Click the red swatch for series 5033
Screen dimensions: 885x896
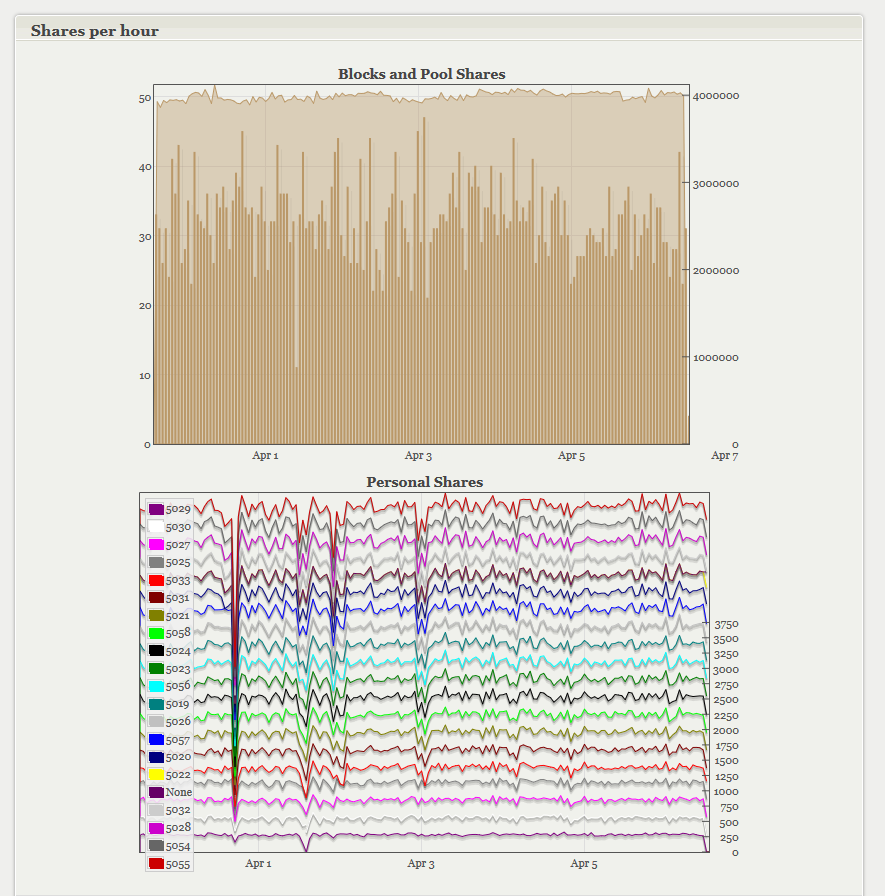click(x=156, y=580)
